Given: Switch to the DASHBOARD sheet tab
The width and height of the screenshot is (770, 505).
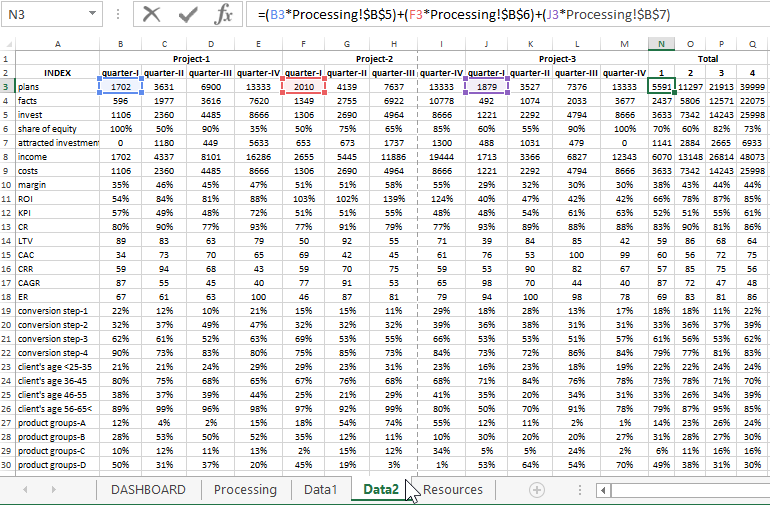Looking at the screenshot, I should point(148,490).
